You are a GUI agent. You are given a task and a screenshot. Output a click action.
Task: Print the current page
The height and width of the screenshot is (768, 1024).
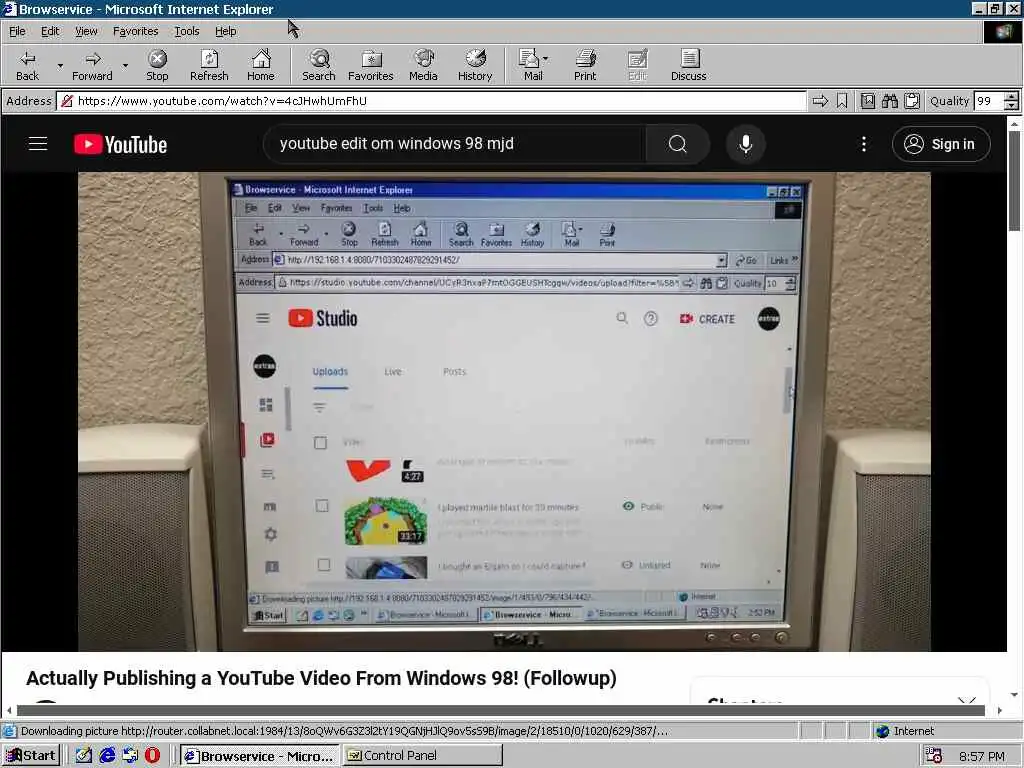[x=585, y=65]
